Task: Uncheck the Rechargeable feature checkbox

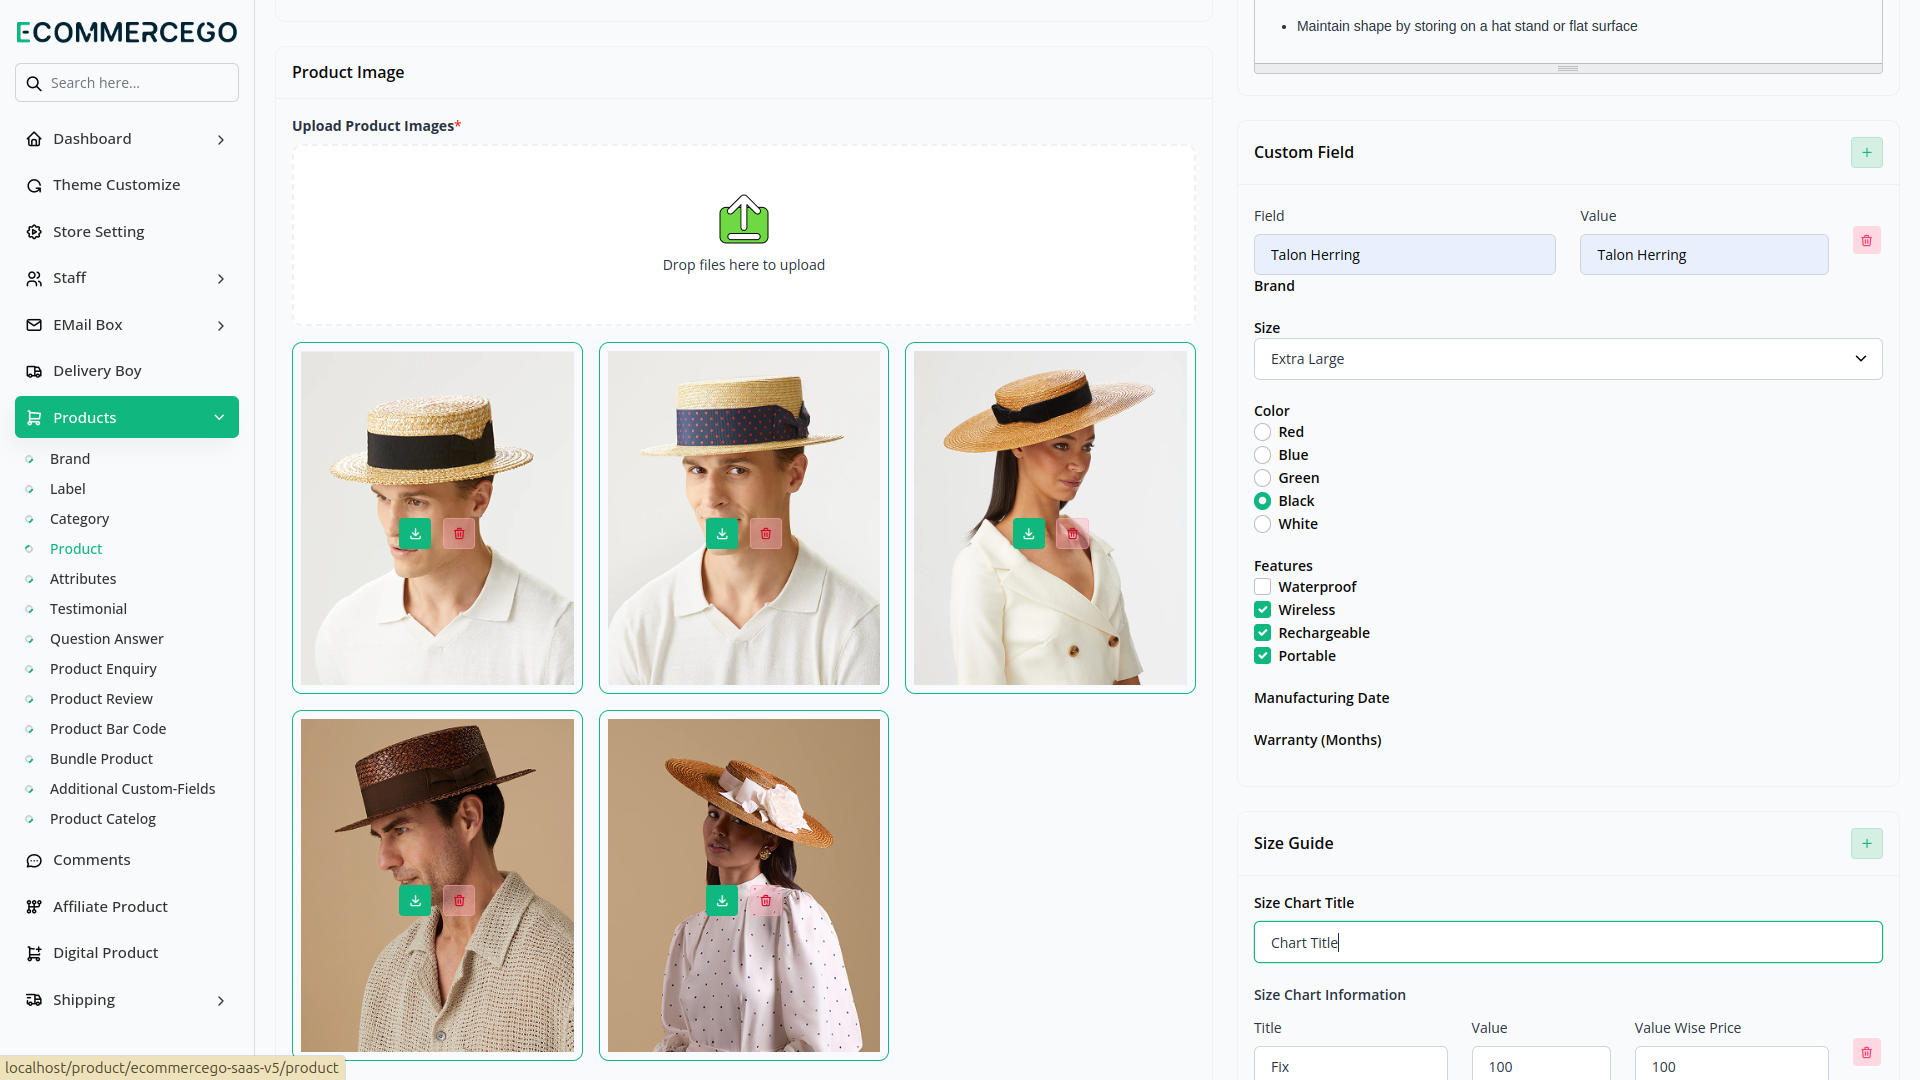Action: 1263,633
